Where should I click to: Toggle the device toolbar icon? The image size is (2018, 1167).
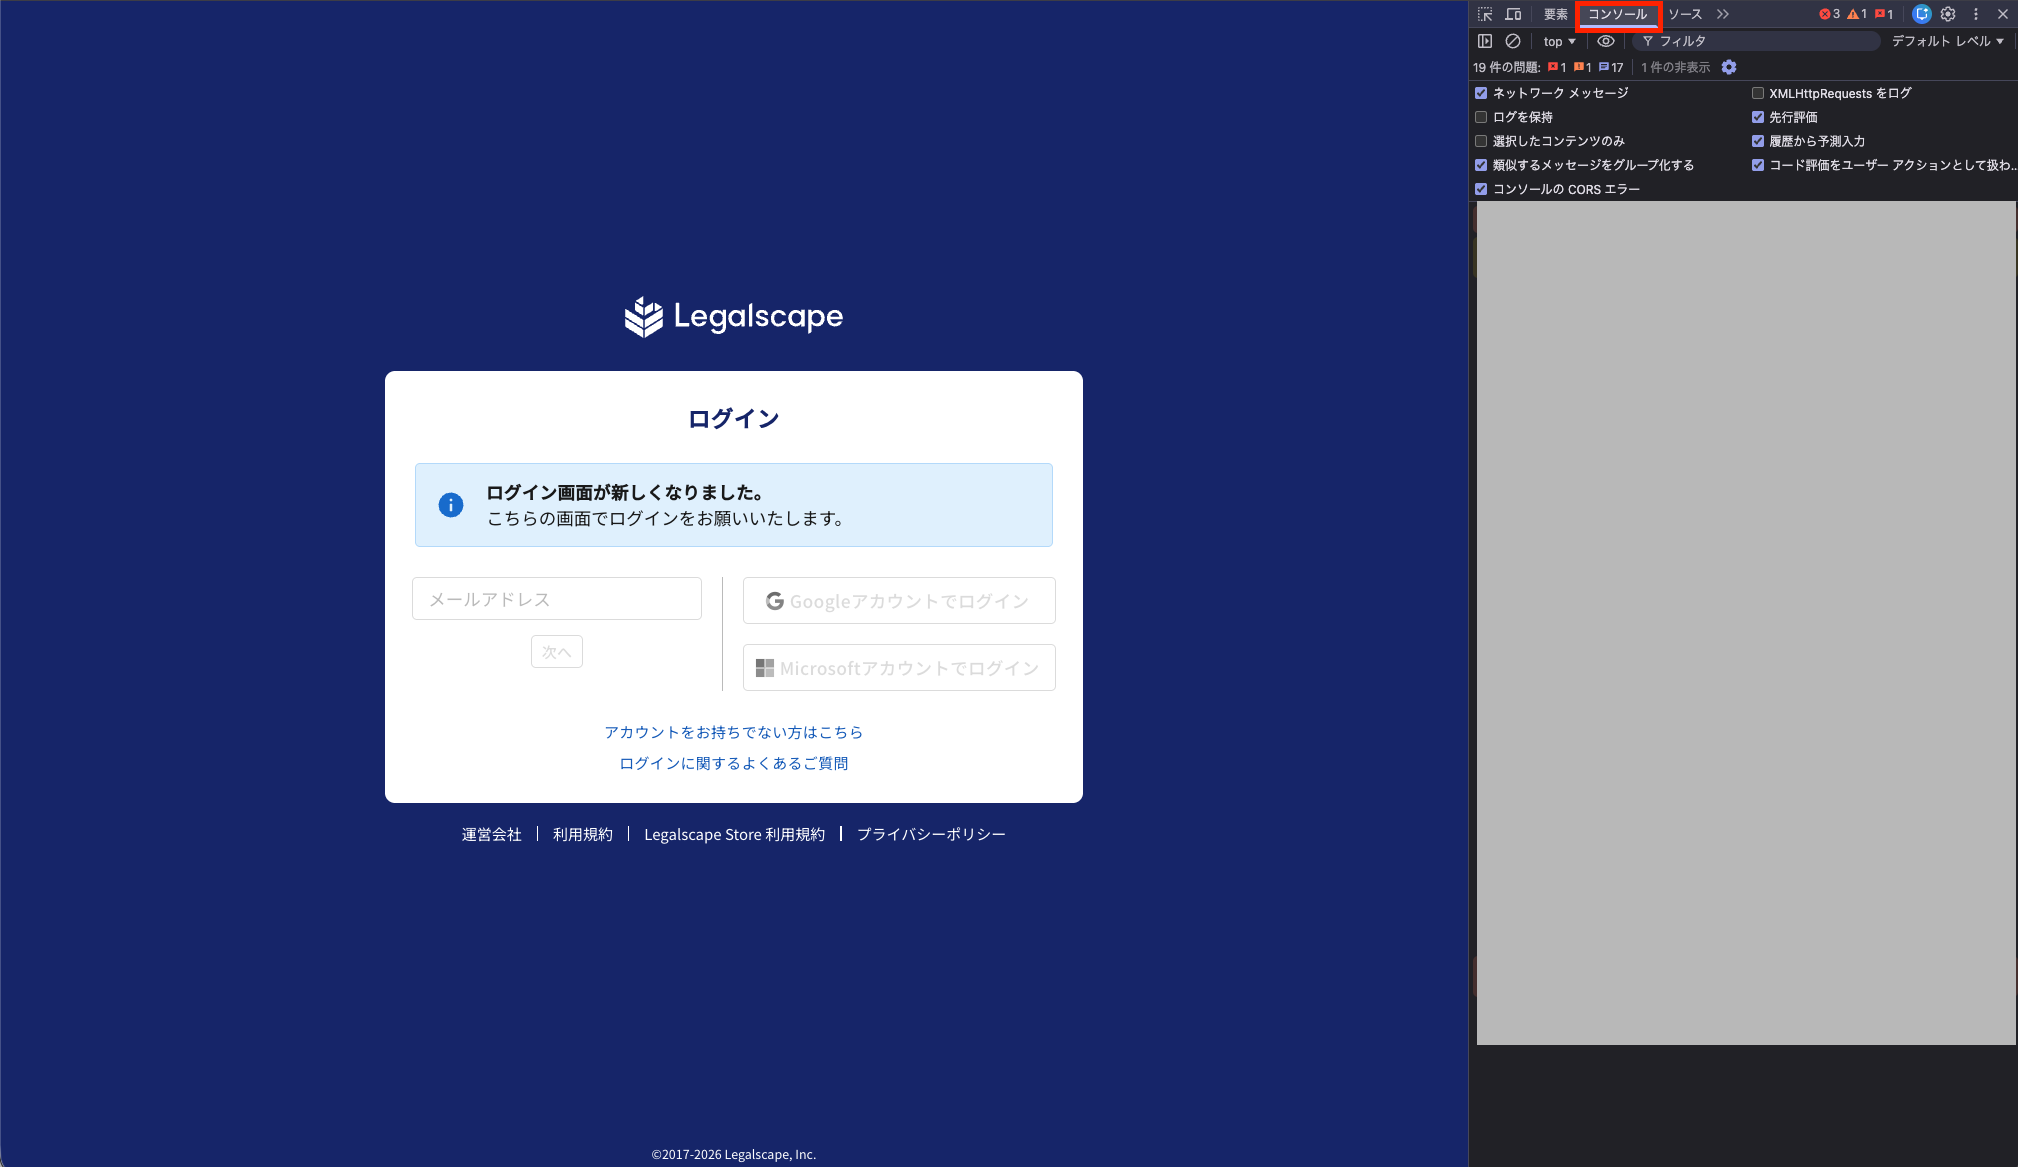pos(1513,14)
